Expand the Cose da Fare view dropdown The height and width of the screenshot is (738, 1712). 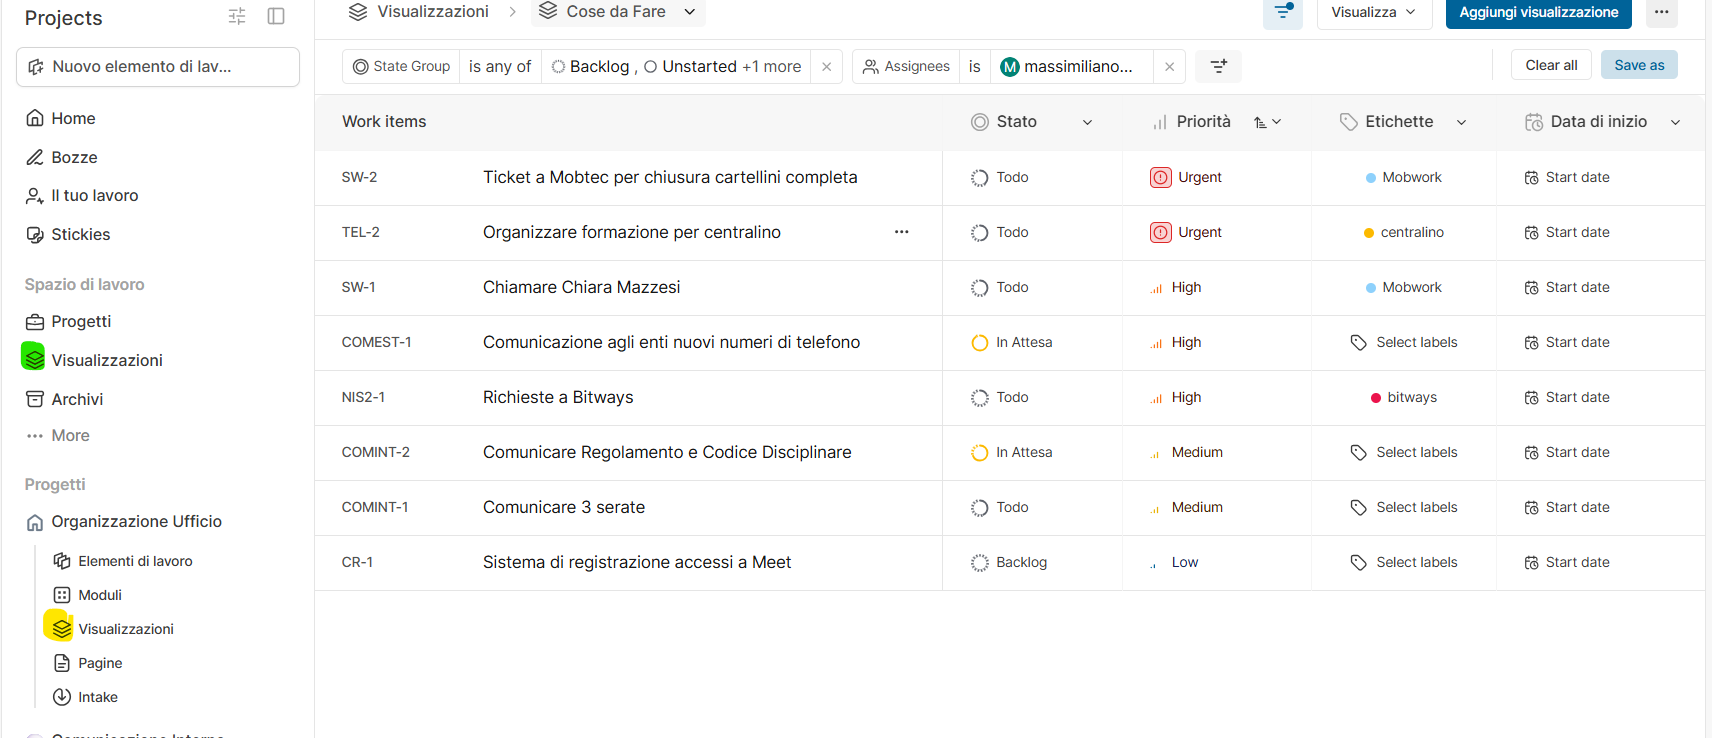pos(689,12)
